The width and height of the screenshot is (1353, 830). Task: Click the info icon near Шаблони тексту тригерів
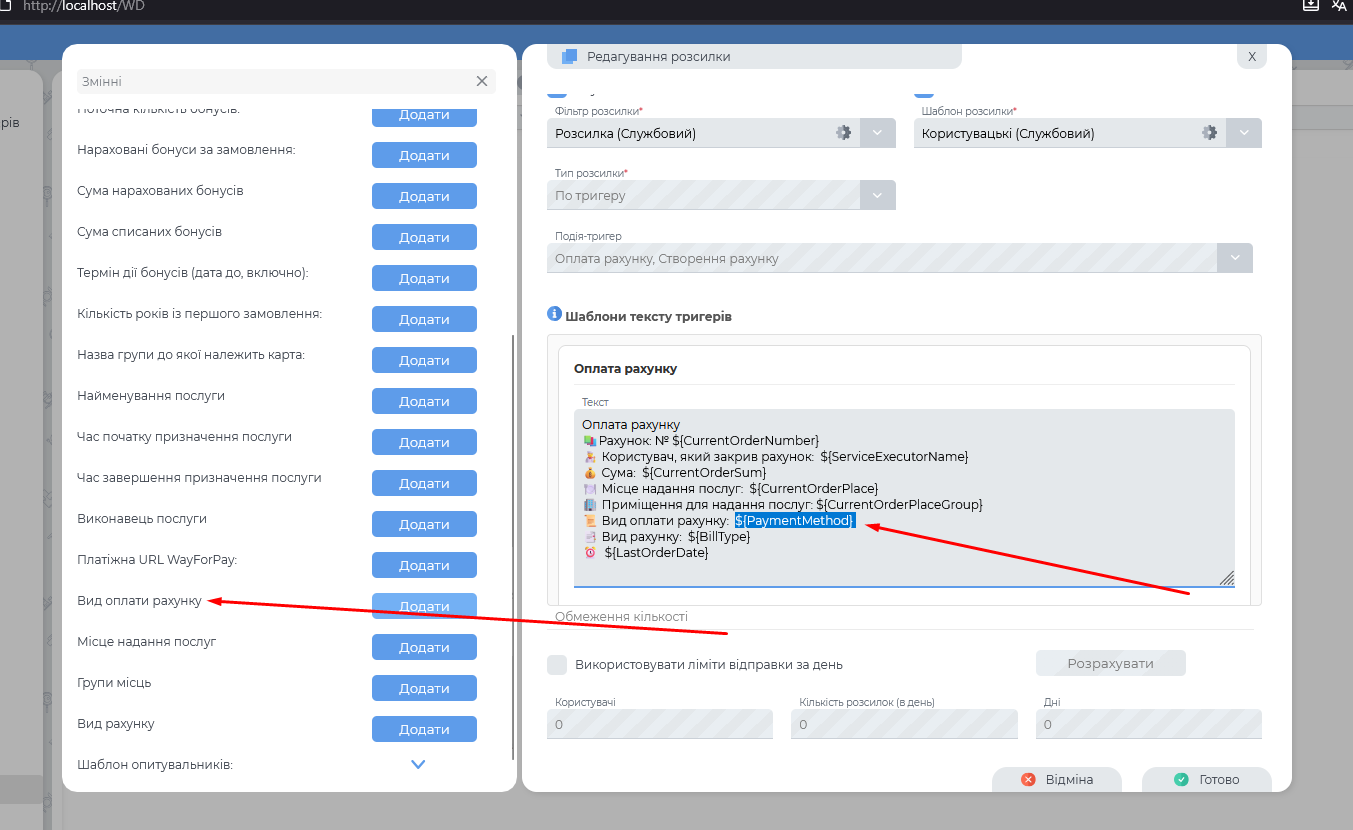[555, 314]
